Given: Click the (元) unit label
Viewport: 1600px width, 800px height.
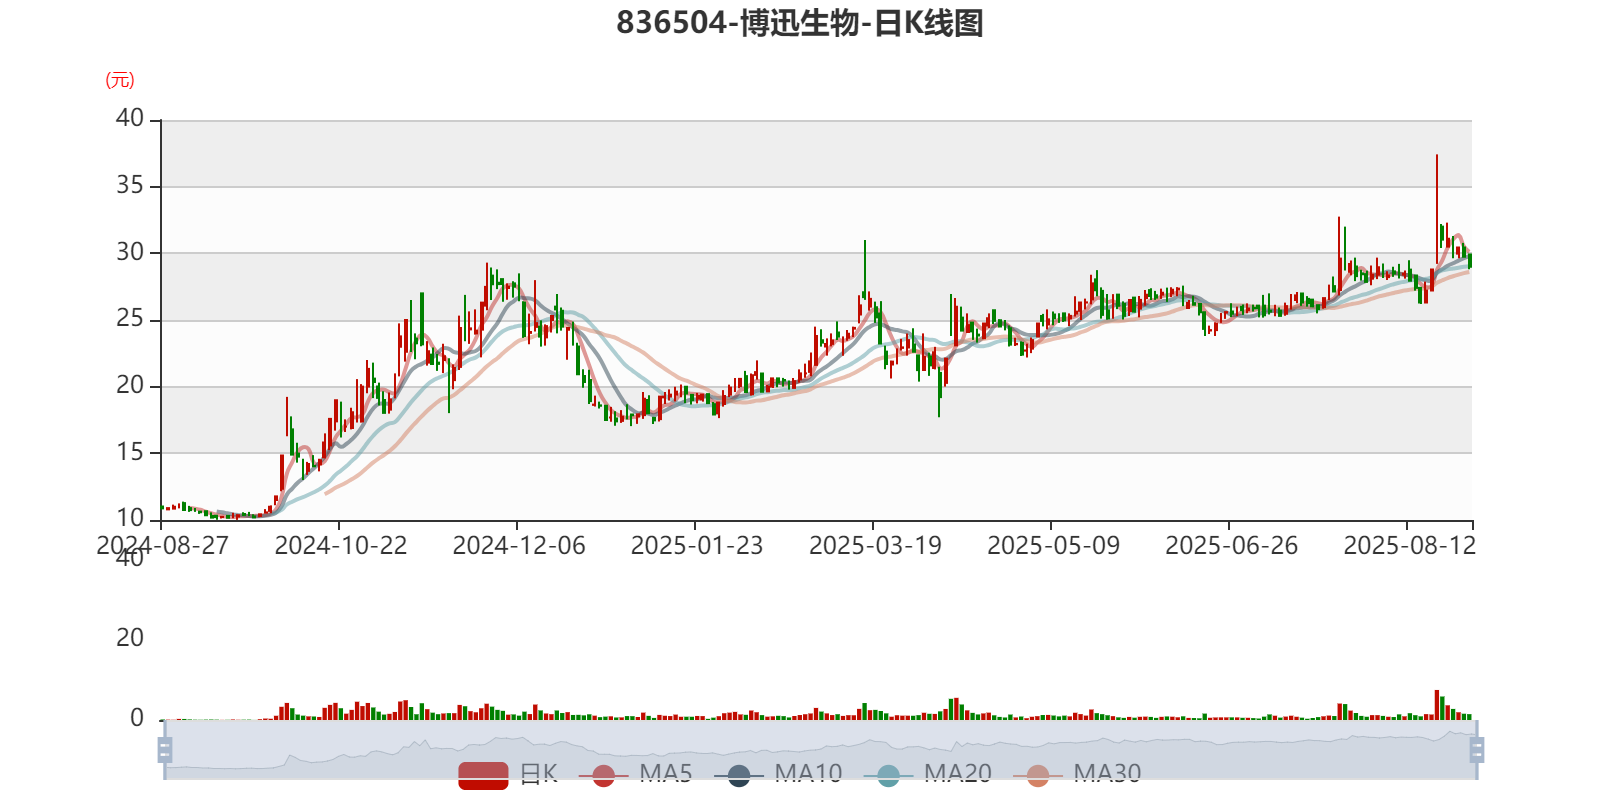Looking at the screenshot, I should 120,80.
